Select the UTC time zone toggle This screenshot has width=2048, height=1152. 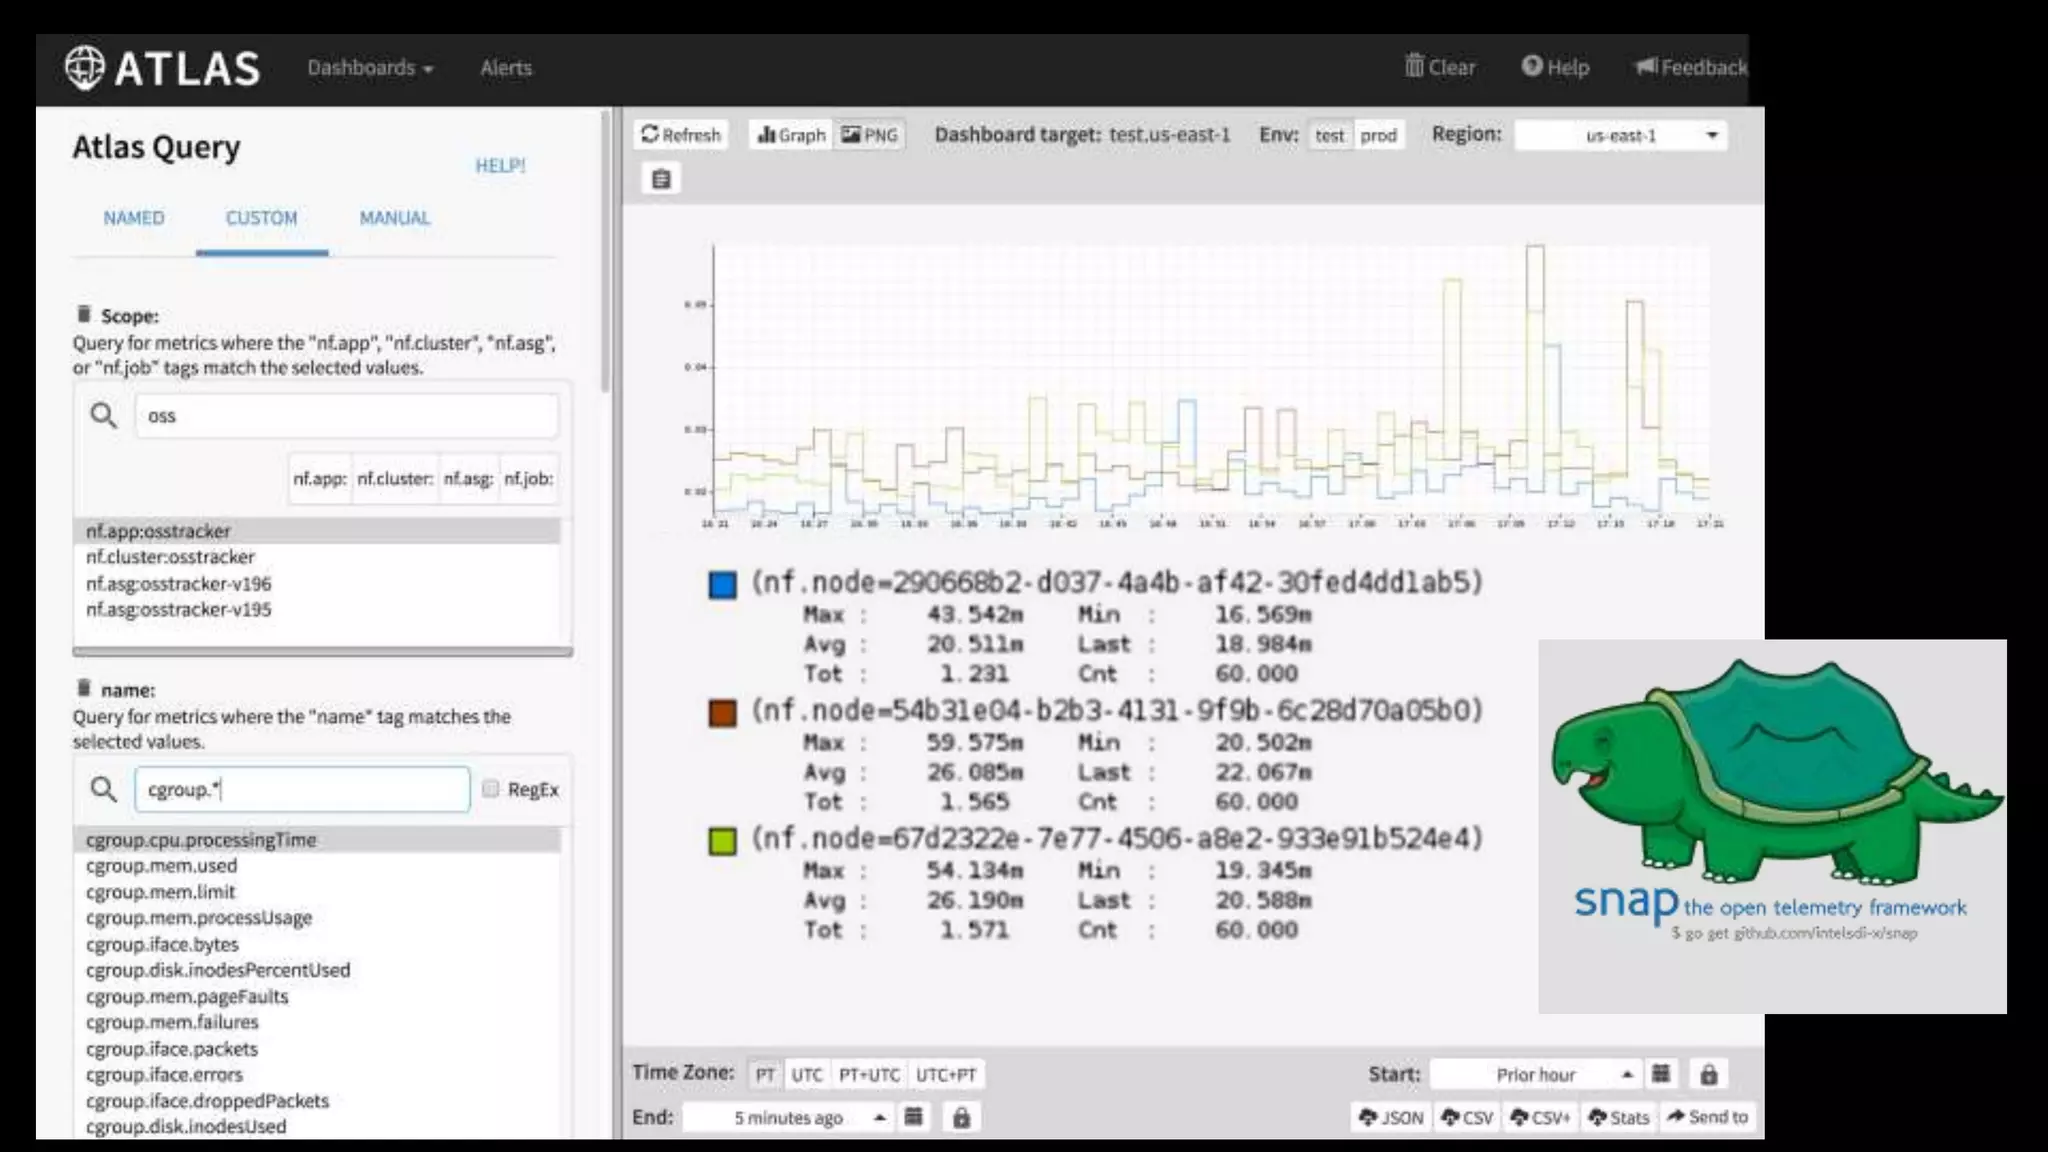pos(806,1074)
